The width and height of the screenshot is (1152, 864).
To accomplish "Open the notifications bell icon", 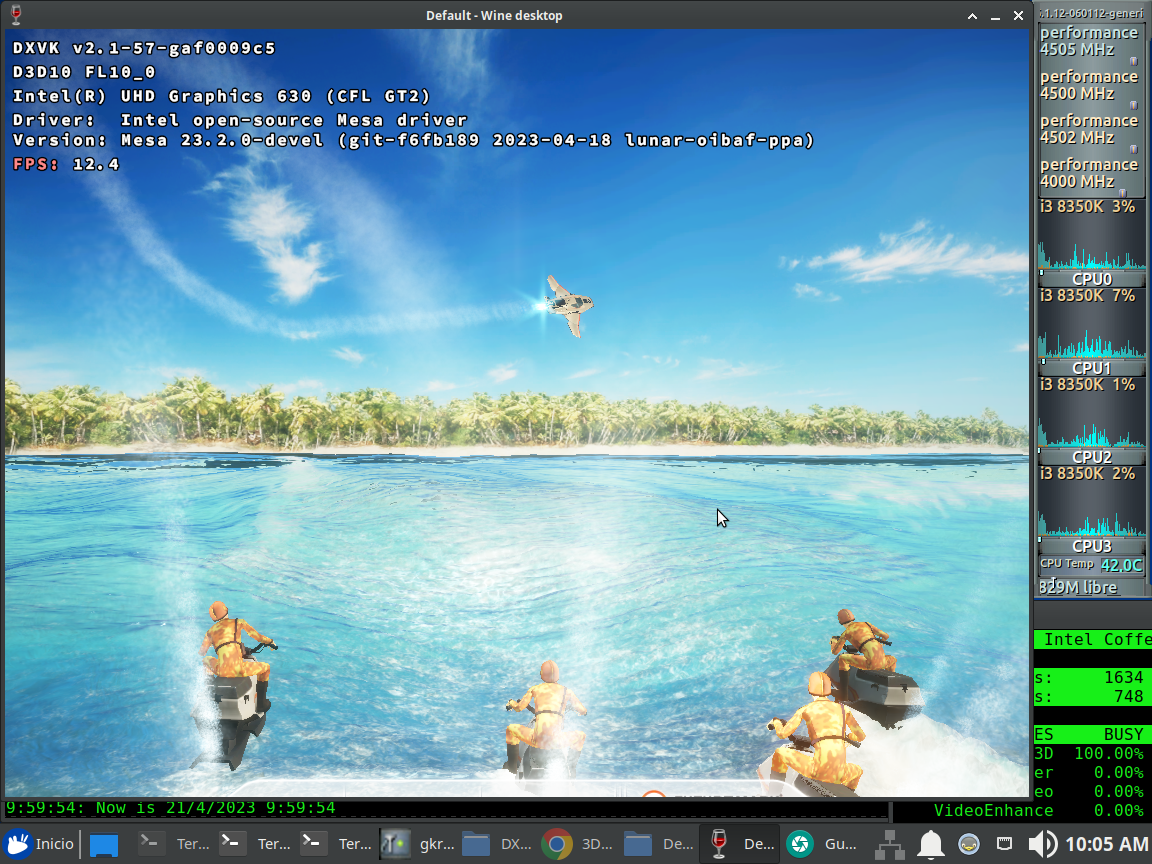I will pyautogui.click(x=931, y=844).
